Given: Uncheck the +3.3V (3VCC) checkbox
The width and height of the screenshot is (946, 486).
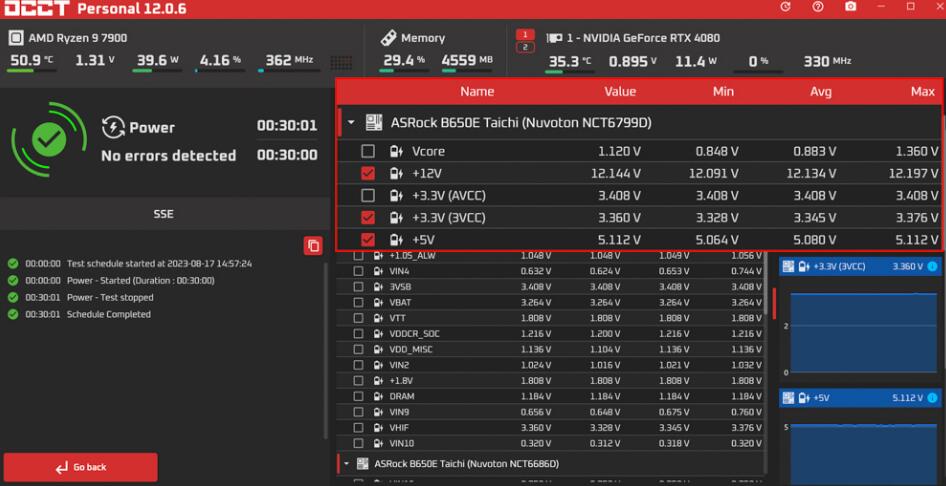Looking at the screenshot, I should (367, 218).
